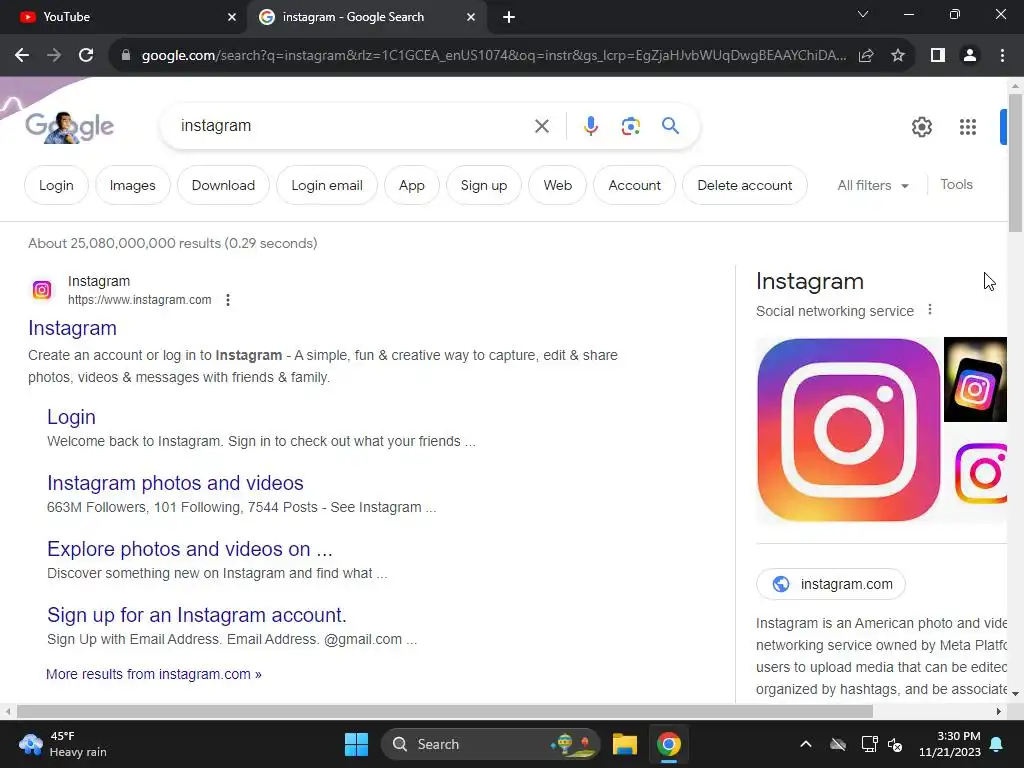Image resolution: width=1024 pixels, height=768 pixels.
Task: Select the App filter chip
Action: tap(412, 185)
